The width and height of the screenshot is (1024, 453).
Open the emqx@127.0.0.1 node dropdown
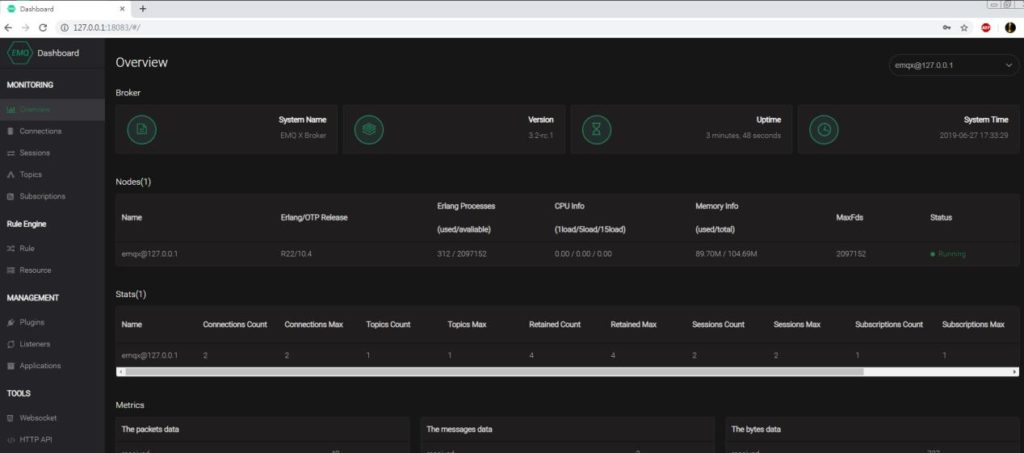point(954,65)
